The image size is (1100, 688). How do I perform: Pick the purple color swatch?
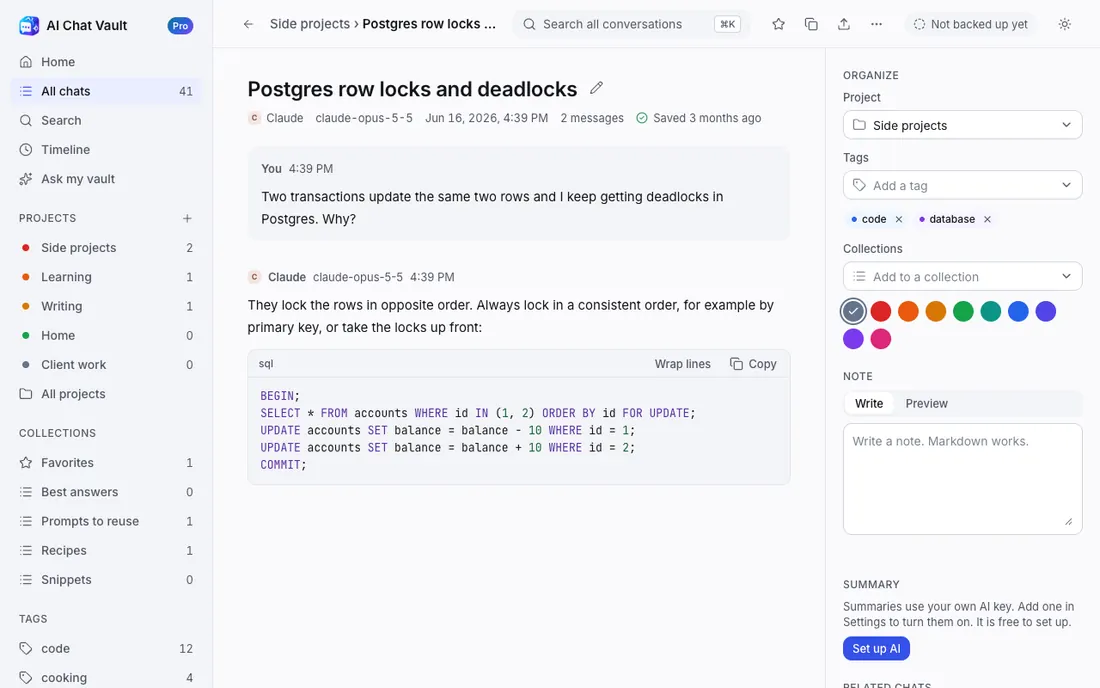pos(853,339)
